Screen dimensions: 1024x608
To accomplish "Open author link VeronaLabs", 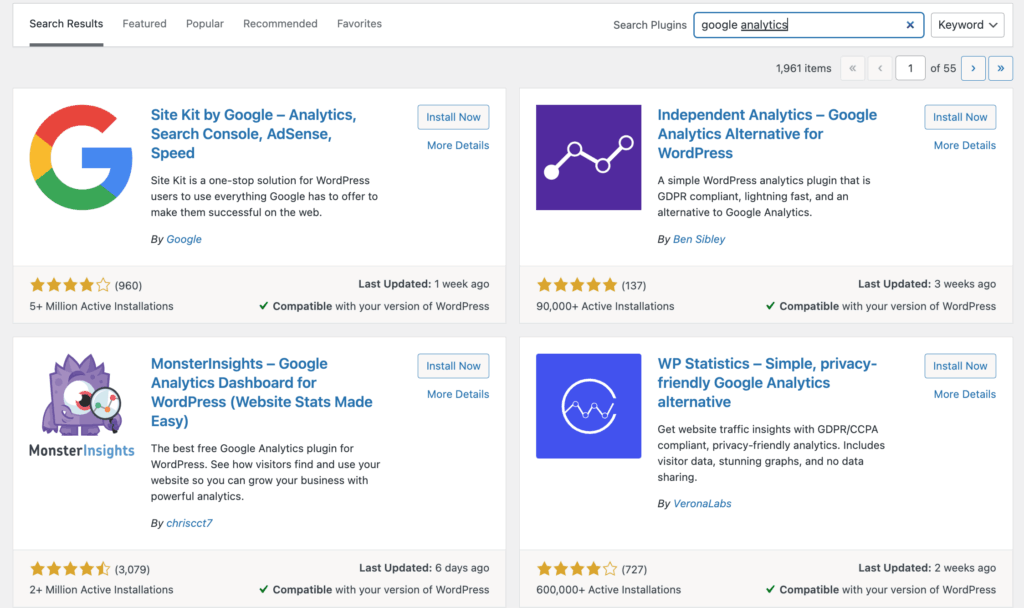I will [702, 504].
